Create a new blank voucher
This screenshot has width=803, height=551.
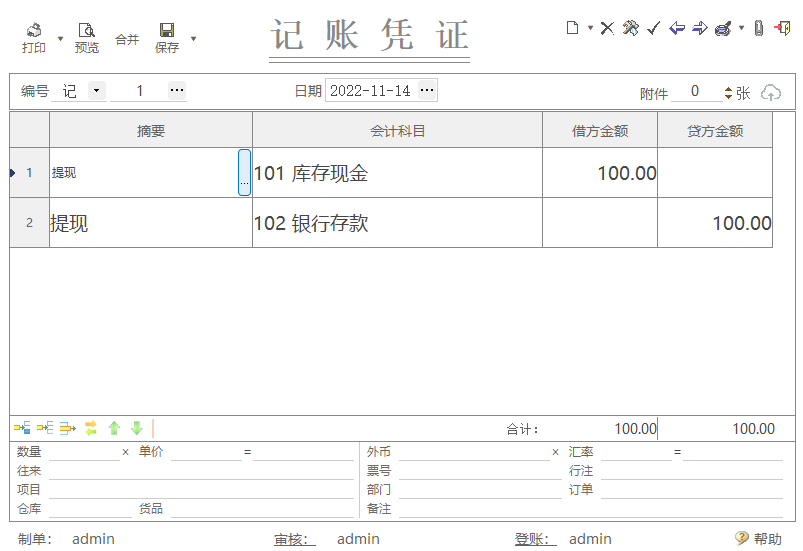(x=572, y=28)
